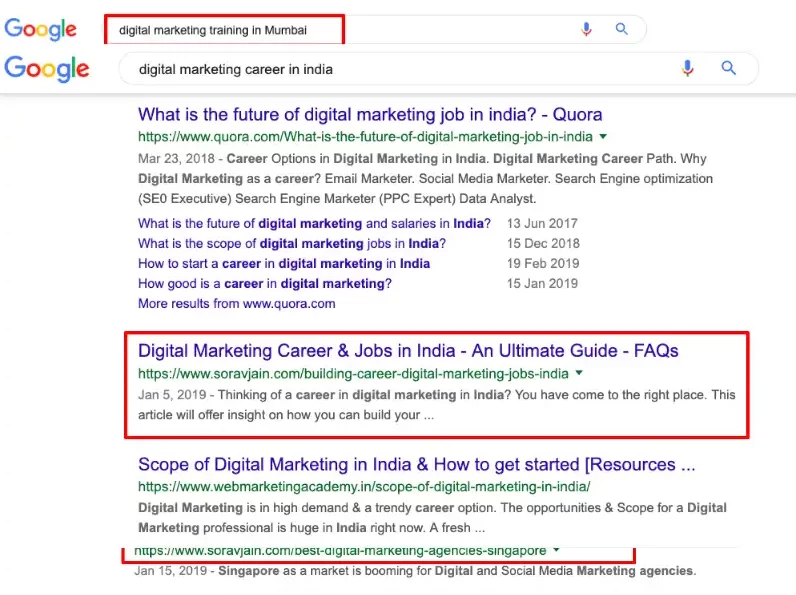Click the snippet starting 'Jan 15, 2019 - Singapore'
Image resolution: width=796 pixels, height=595 pixels.
pos(415,571)
